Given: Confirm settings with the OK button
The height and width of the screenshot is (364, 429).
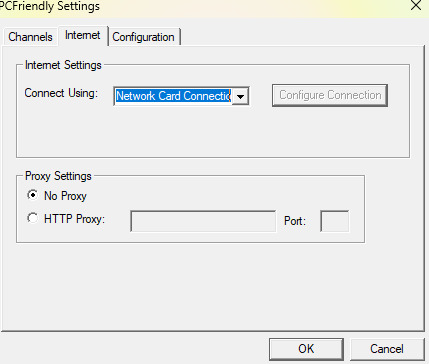Looking at the screenshot, I should (306, 349).
